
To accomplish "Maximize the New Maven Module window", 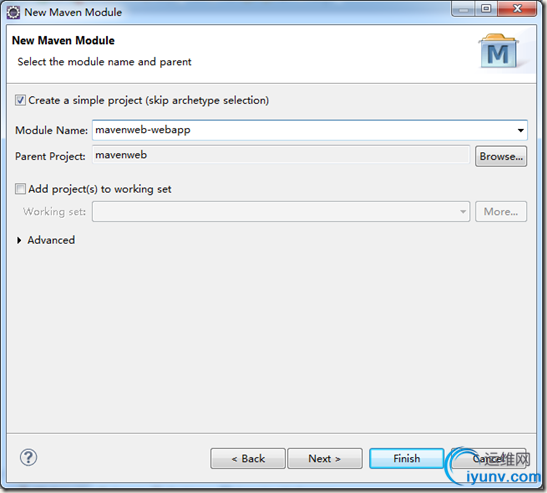I will point(486,9).
